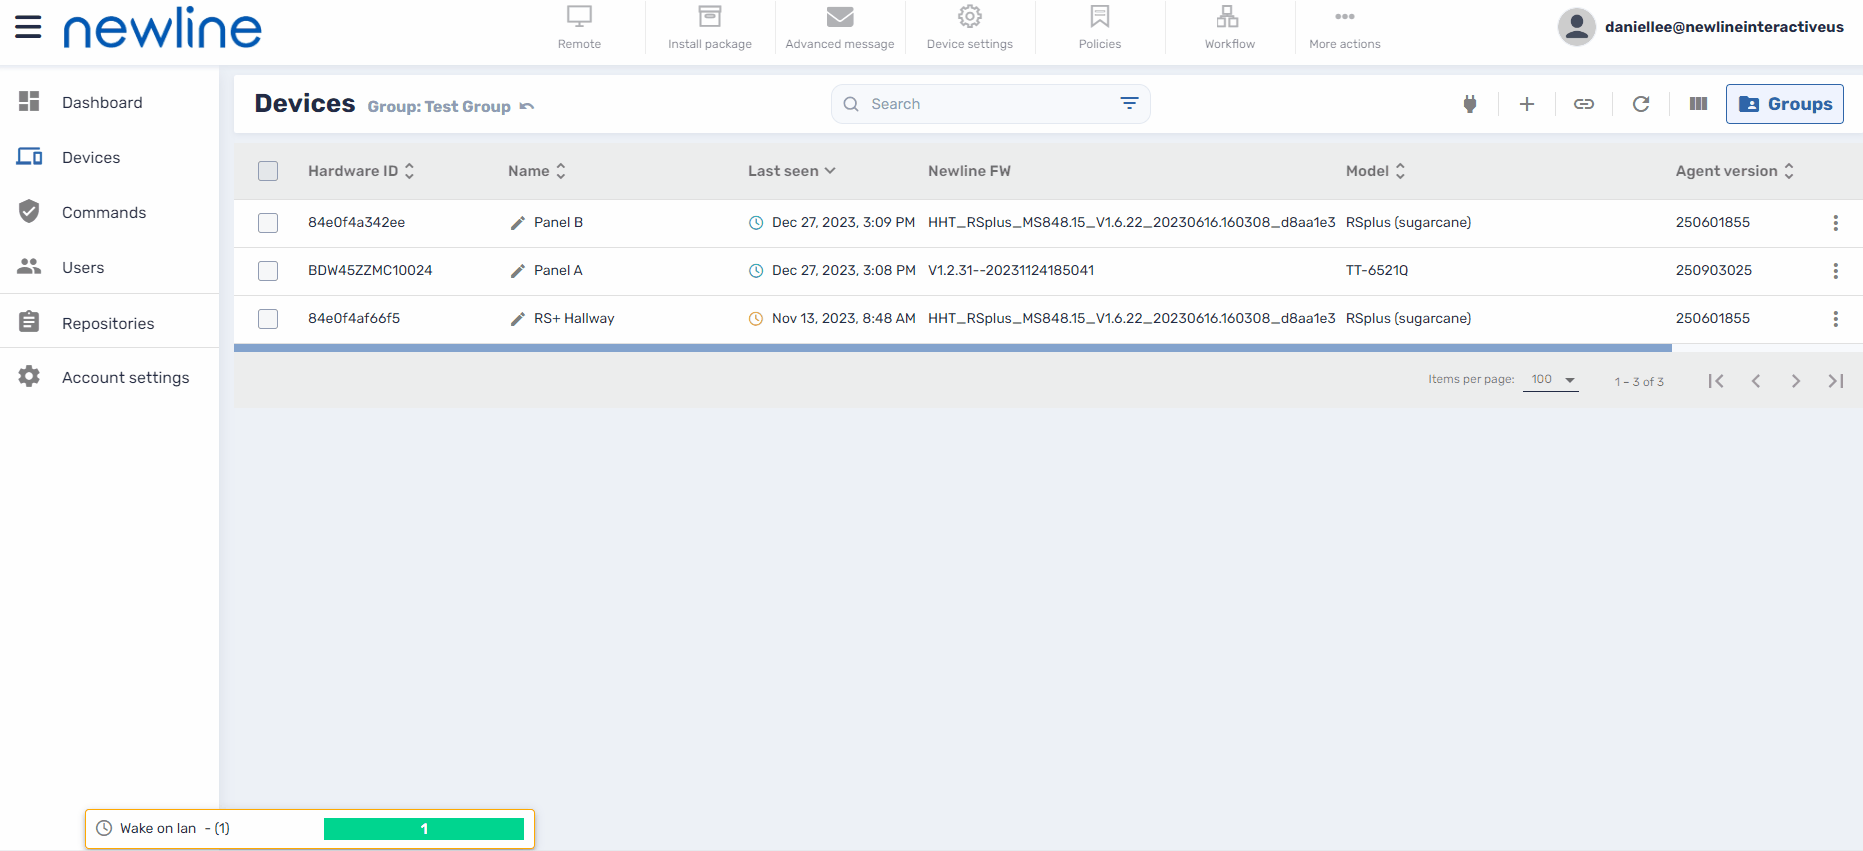Viewport: 1863px width, 851px height.
Task: Go to next page
Action: tap(1796, 381)
